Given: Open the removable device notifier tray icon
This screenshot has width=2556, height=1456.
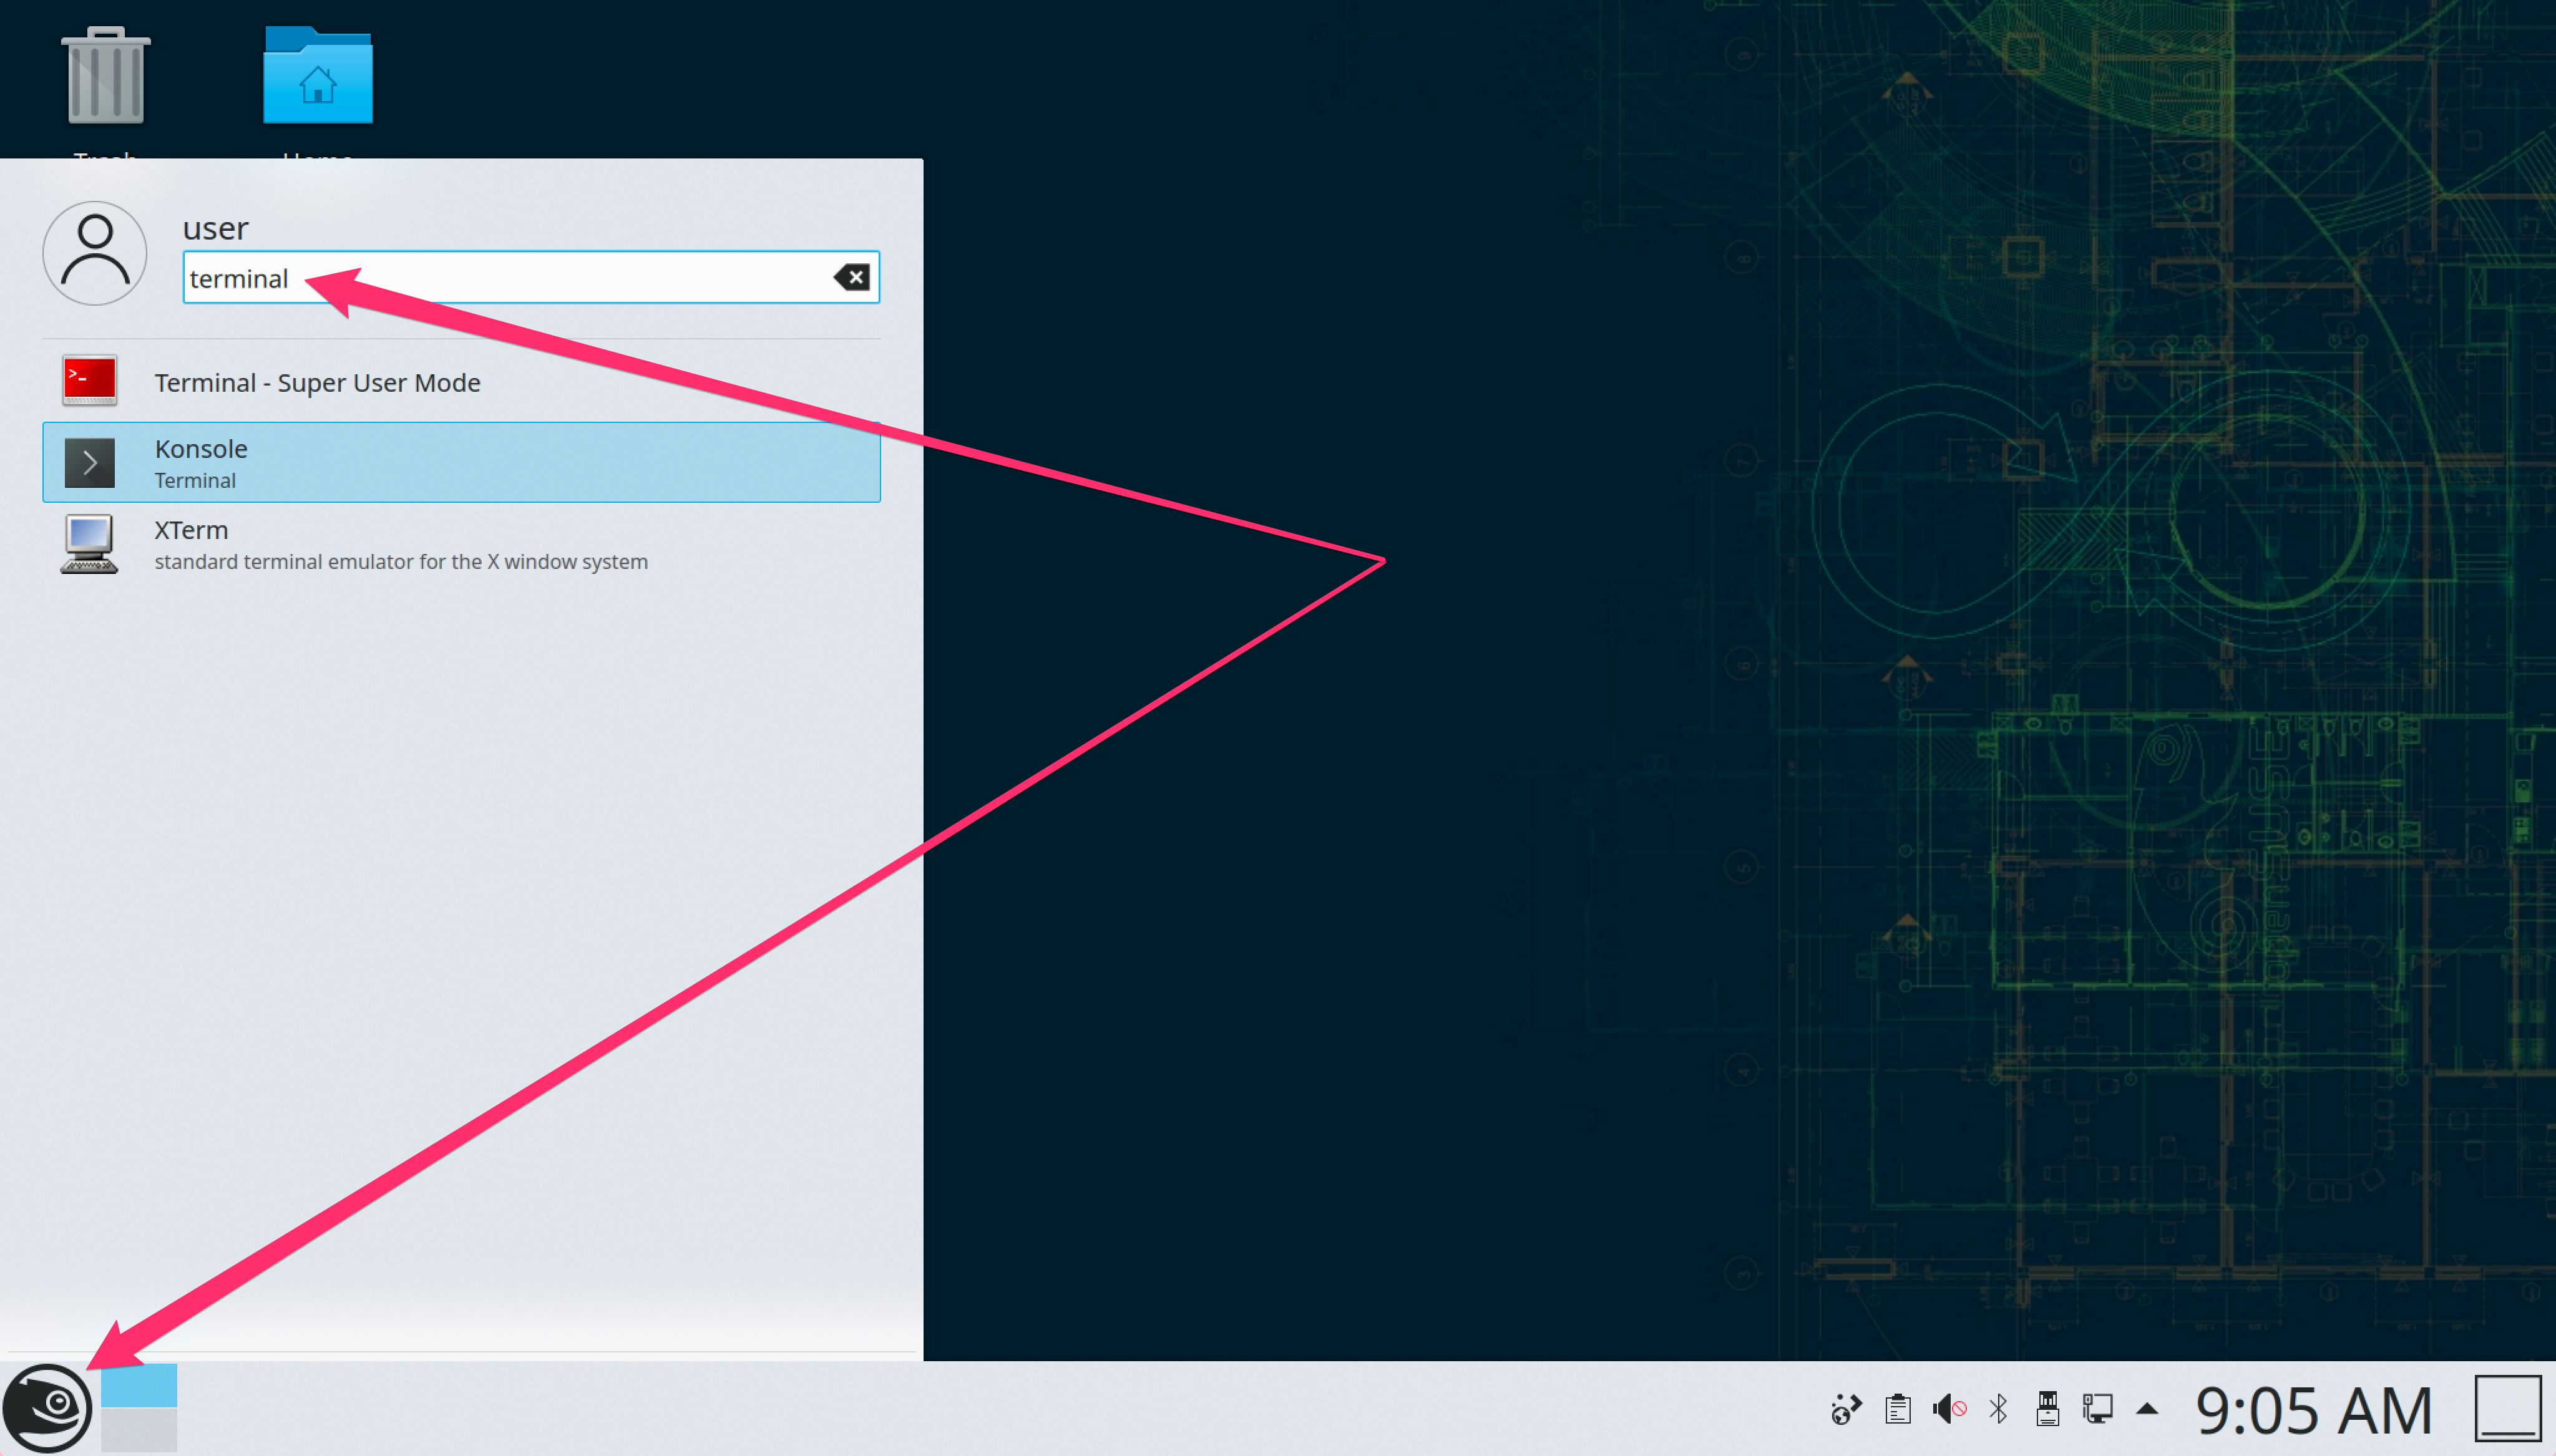Looking at the screenshot, I should tap(2047, 1409).
